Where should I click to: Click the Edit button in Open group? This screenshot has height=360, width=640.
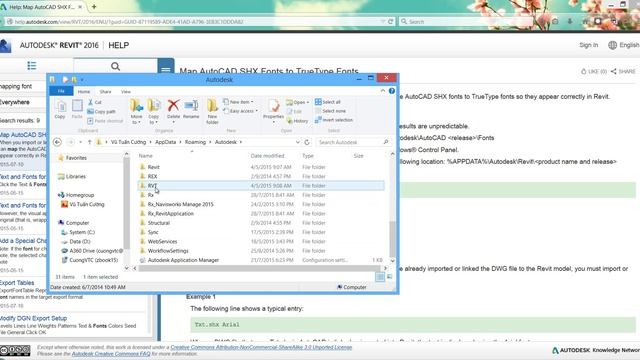(x=294, y=111)
